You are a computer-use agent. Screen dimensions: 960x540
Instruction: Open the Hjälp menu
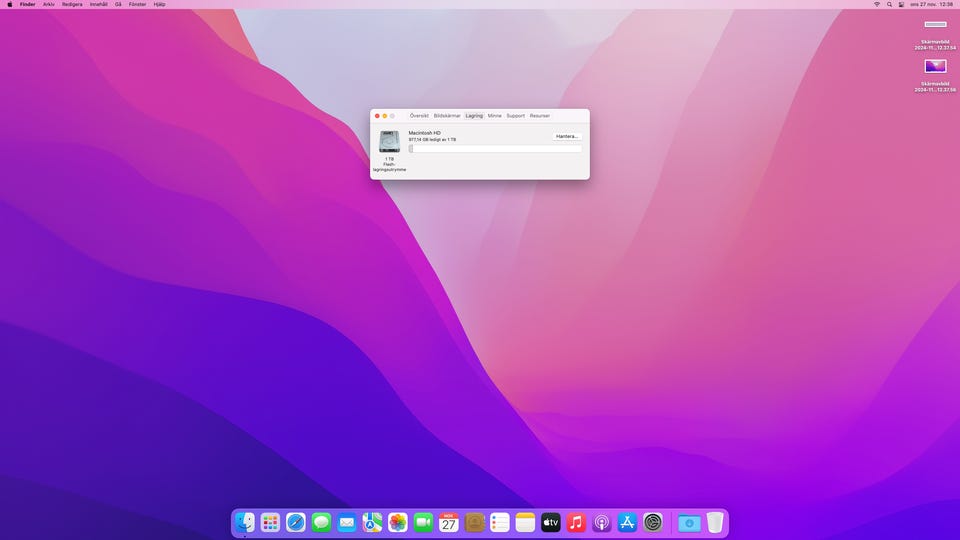coord(159,4)
